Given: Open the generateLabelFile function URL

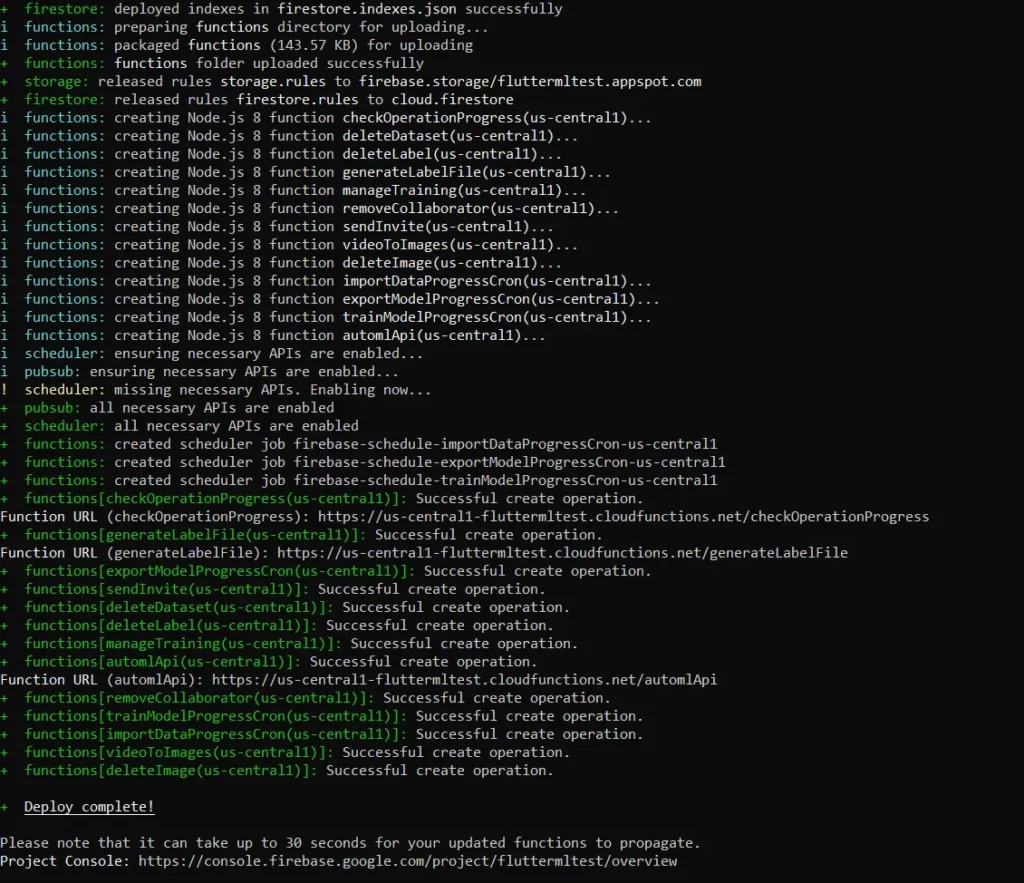Looking at the screenshot, I should click(x=562, y=553).
